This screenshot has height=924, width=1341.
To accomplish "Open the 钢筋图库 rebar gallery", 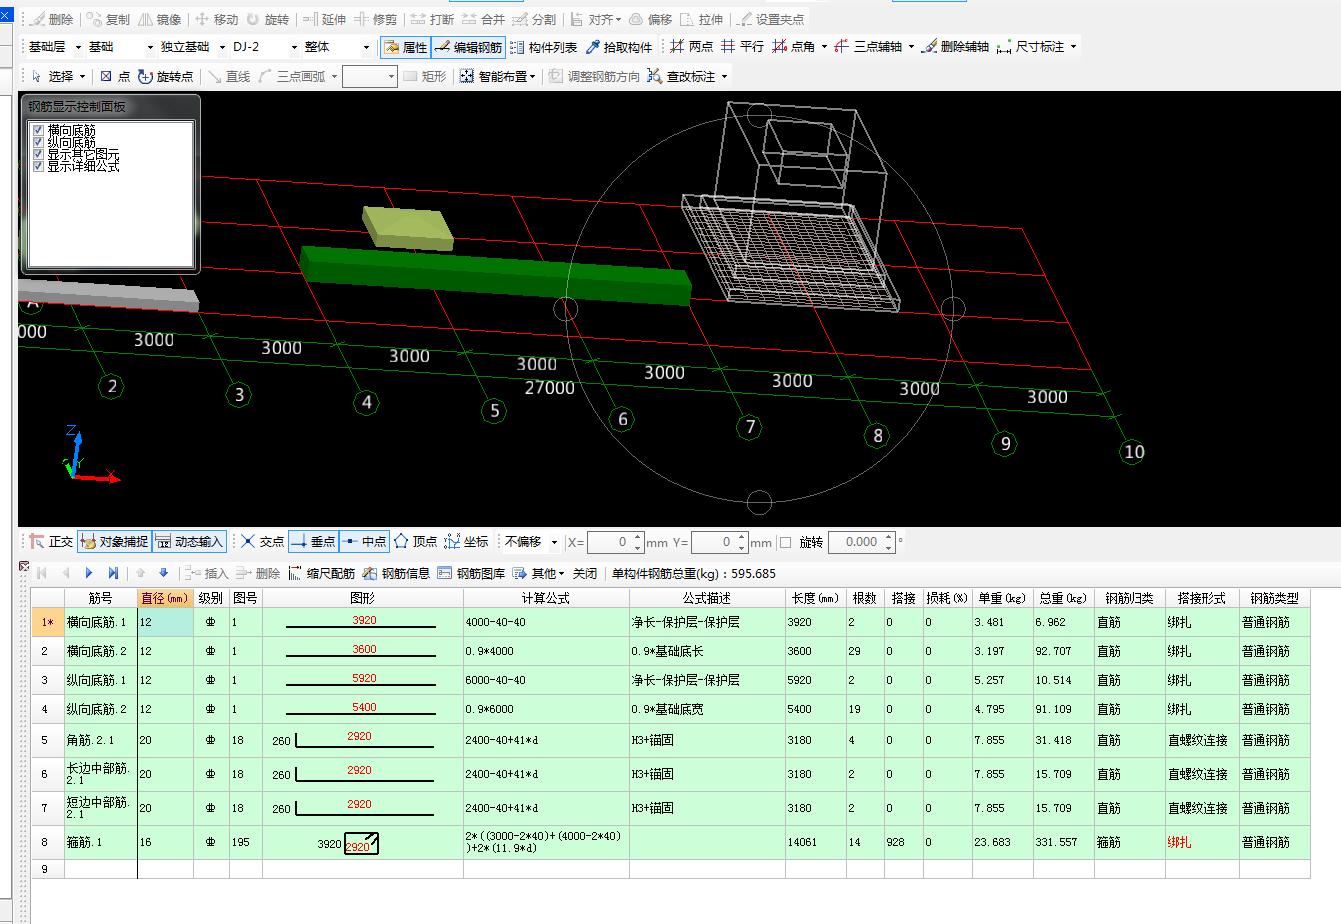I will click(471, 573).
